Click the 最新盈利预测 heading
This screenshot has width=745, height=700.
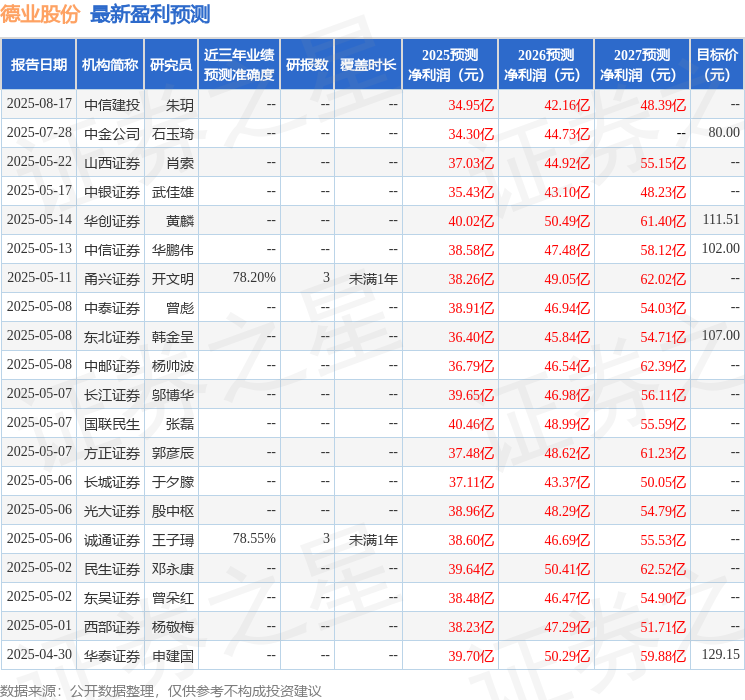[x=150, y=14]
